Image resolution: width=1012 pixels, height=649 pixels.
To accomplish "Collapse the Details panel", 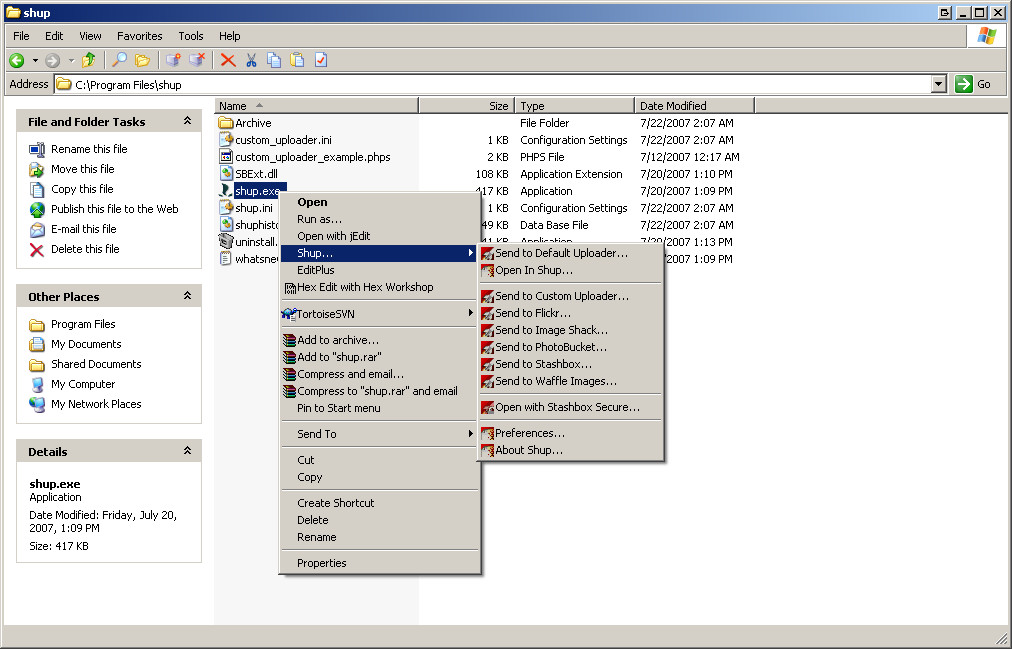I will tap(187, 451).
